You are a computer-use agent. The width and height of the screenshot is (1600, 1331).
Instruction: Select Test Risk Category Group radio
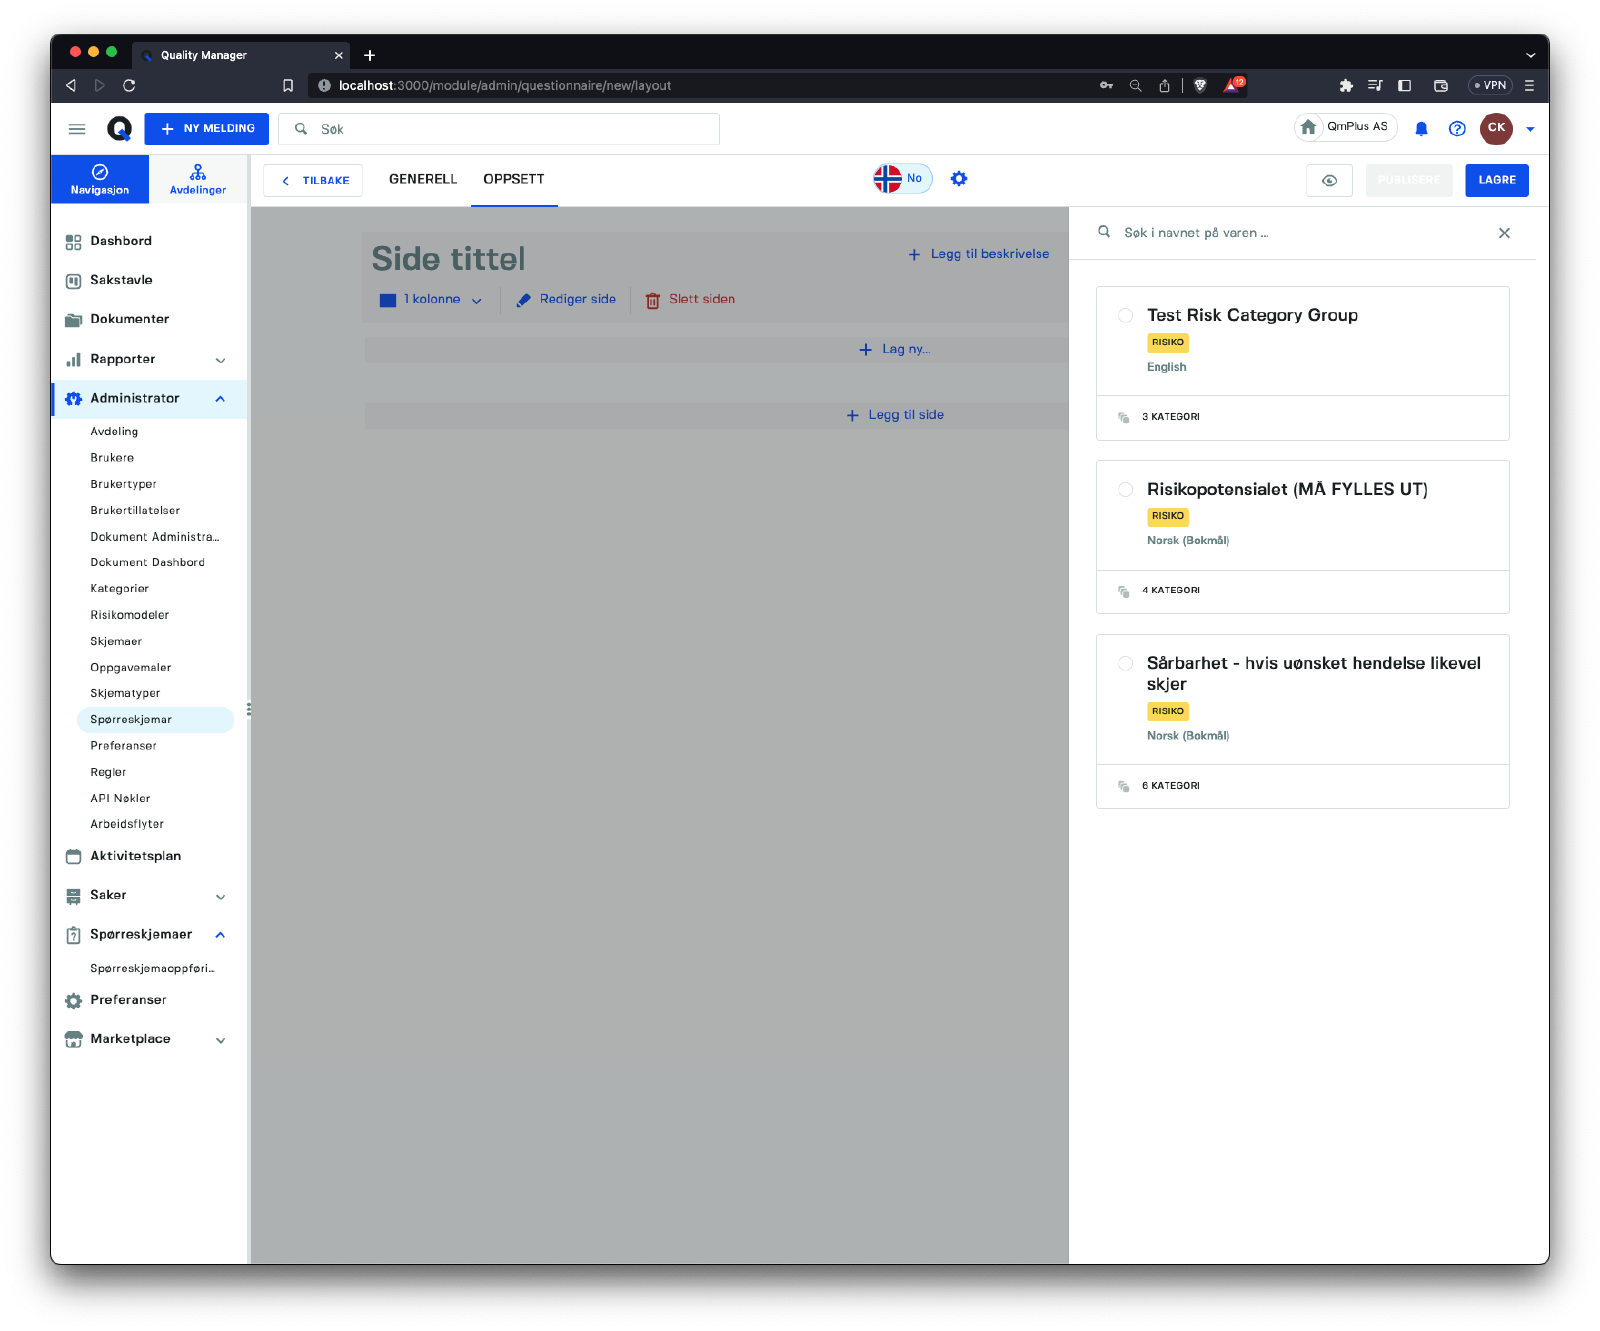(1125, 316)
